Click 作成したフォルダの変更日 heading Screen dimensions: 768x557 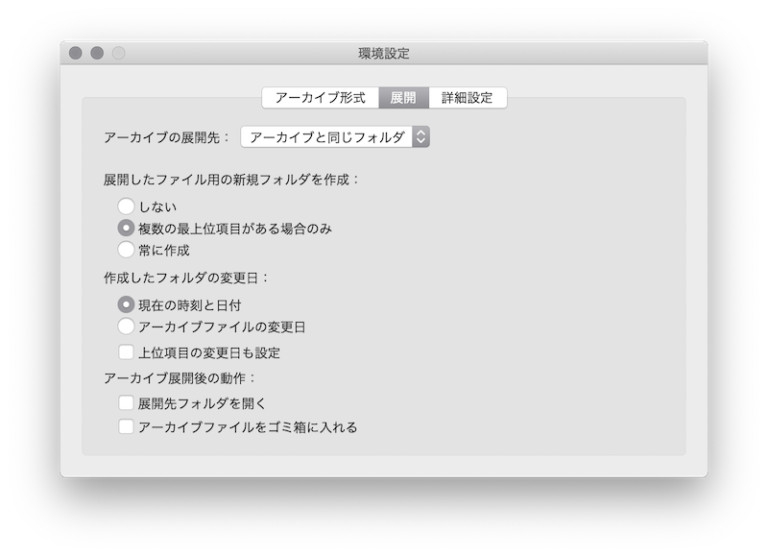(x=186, y=278)
